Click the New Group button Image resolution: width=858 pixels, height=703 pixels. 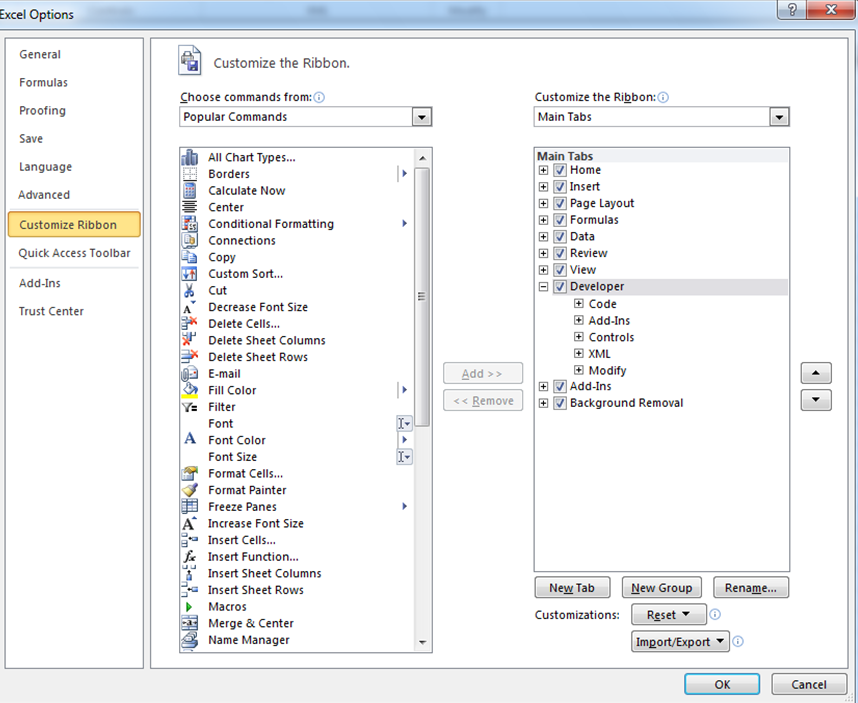[662, 588]
